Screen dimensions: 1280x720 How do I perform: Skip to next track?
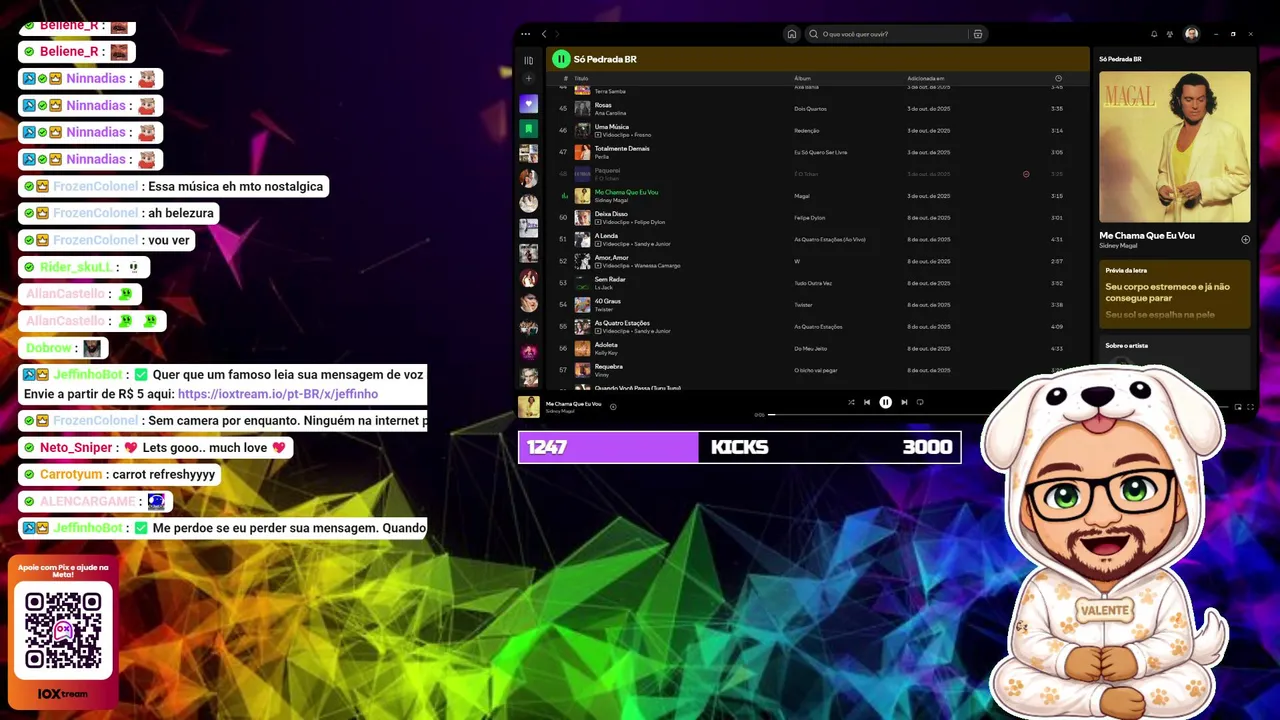coord(904,402)
